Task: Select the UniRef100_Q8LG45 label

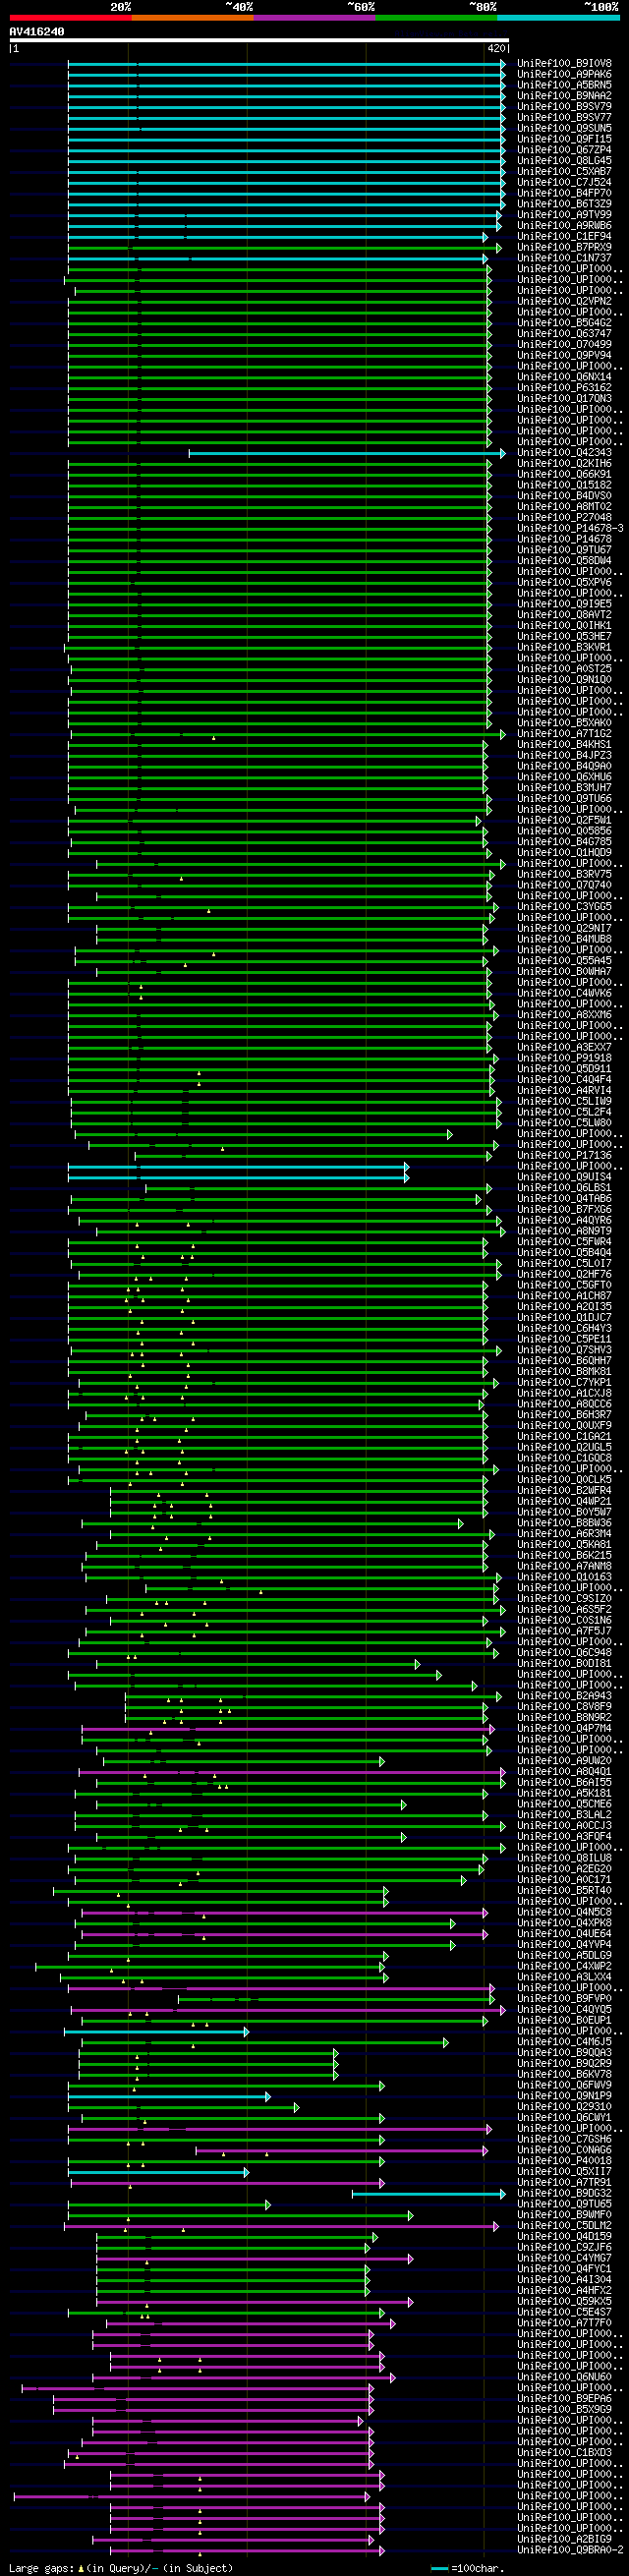Action: click(564, 161)
